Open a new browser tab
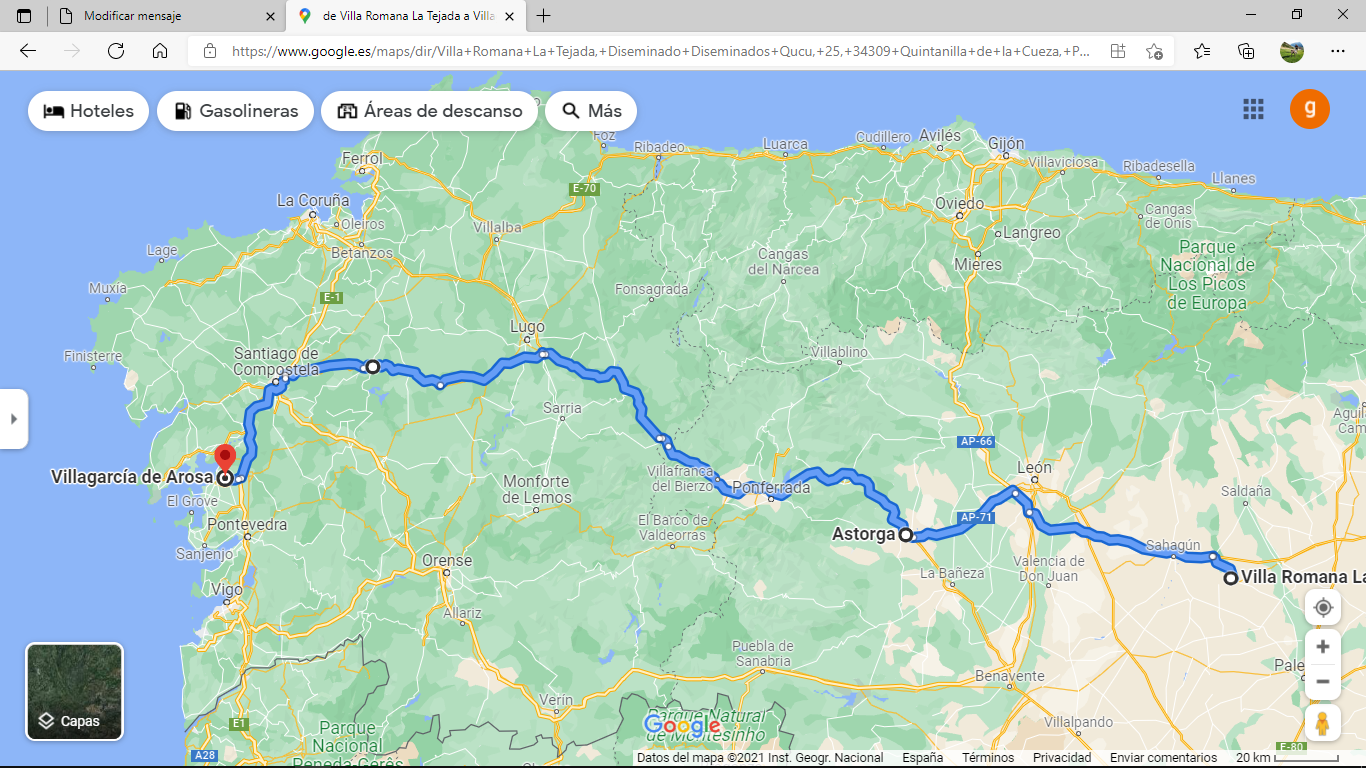 543,16
